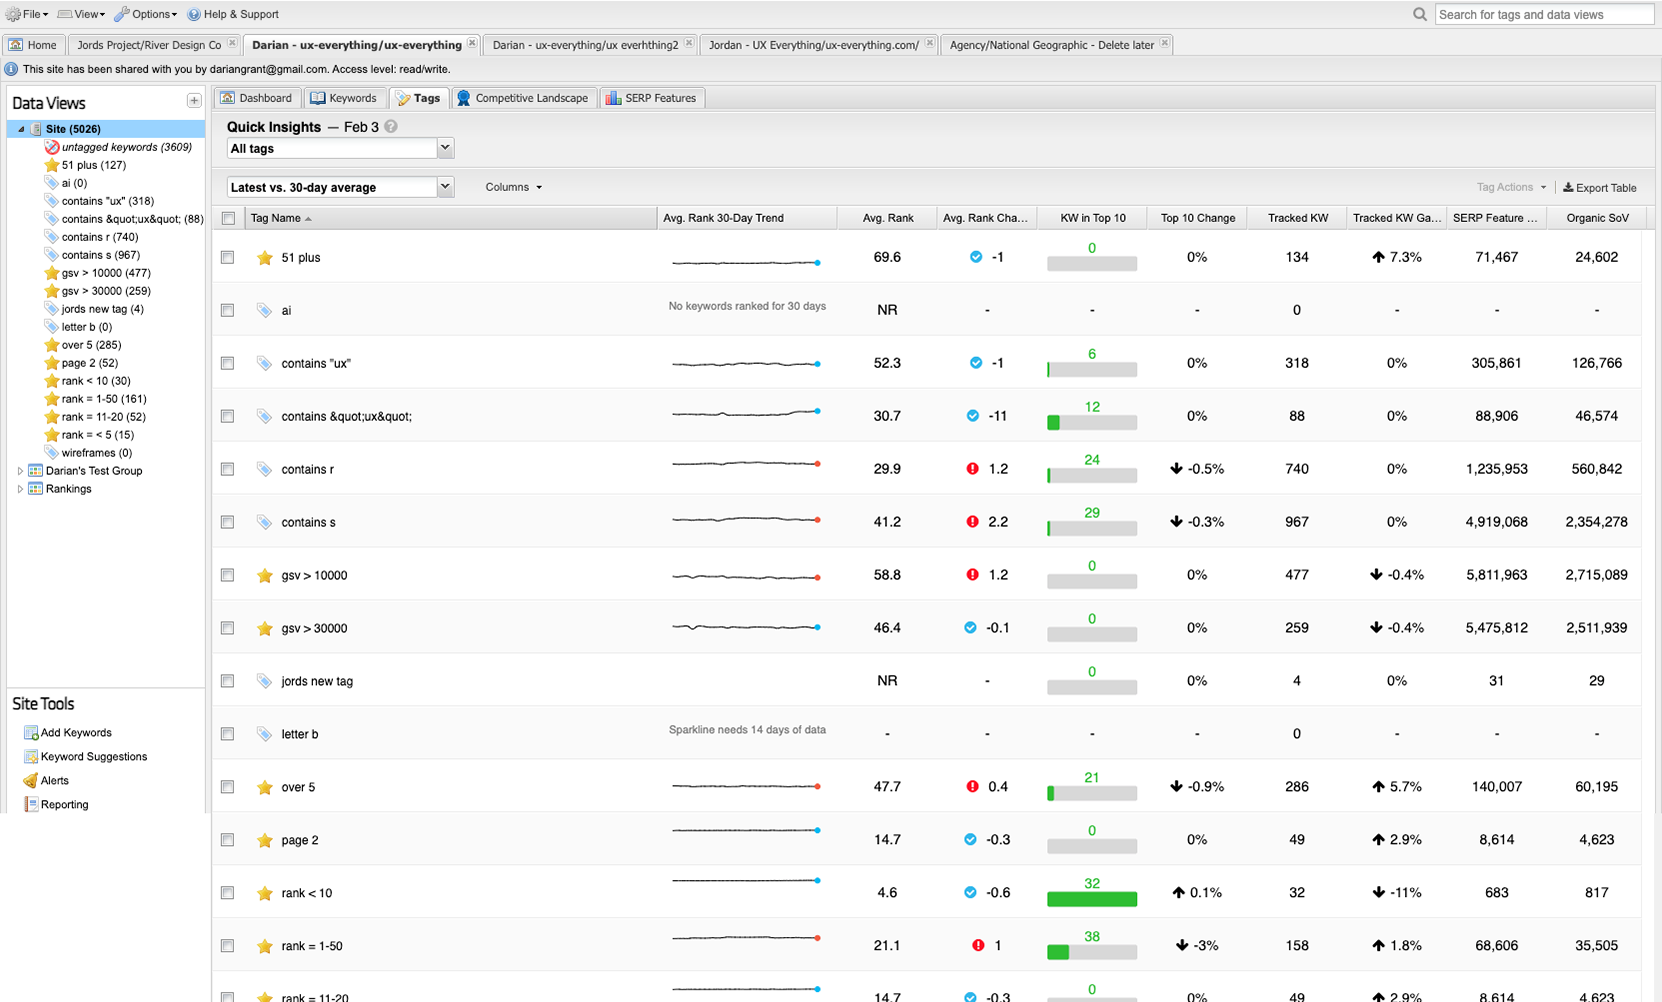Check the 51 plus row checkbox
Screen dimensions: 1662x1002
[228, 258]
